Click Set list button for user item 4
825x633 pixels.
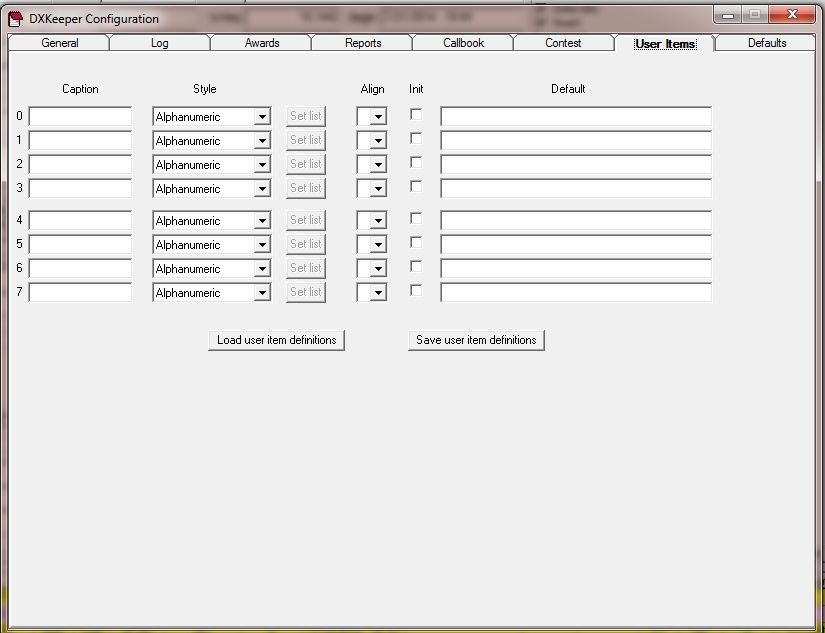pyautogui.click(x=306, y=220)
